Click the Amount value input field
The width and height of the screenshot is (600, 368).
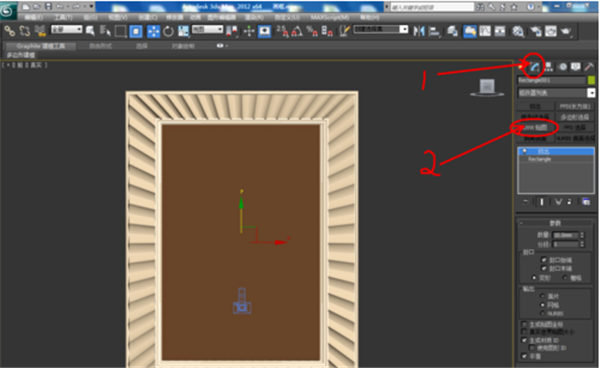click(565, 235)
